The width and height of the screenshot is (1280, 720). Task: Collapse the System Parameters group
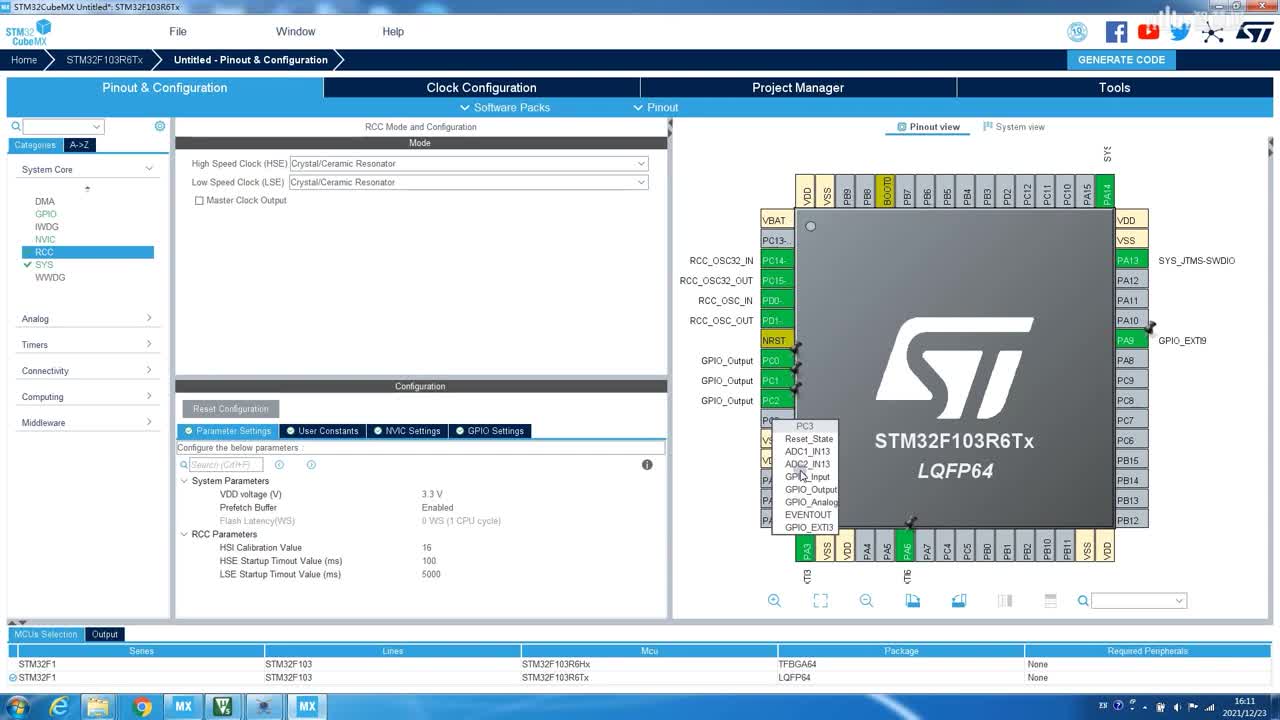coord(184,481)
